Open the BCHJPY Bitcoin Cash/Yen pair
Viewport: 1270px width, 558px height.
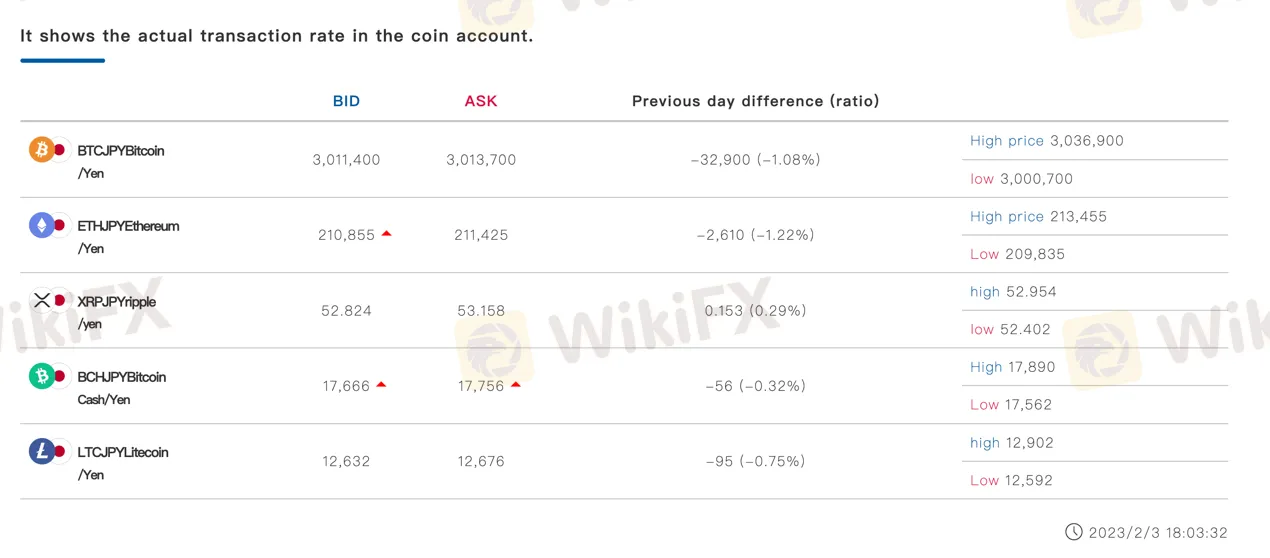[122, 388]
